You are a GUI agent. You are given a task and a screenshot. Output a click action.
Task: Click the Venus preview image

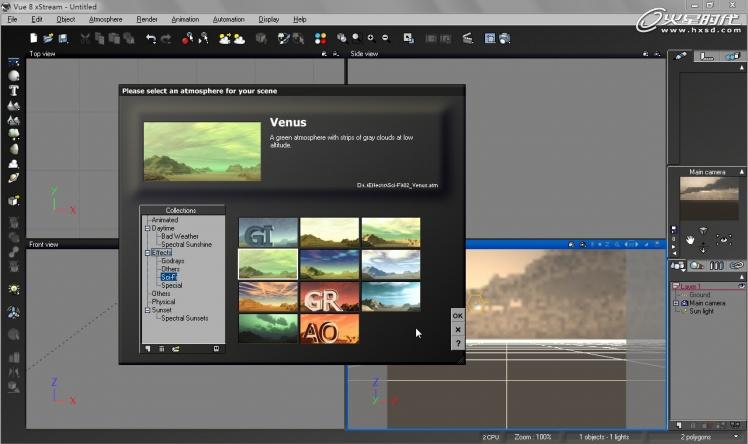202,151
